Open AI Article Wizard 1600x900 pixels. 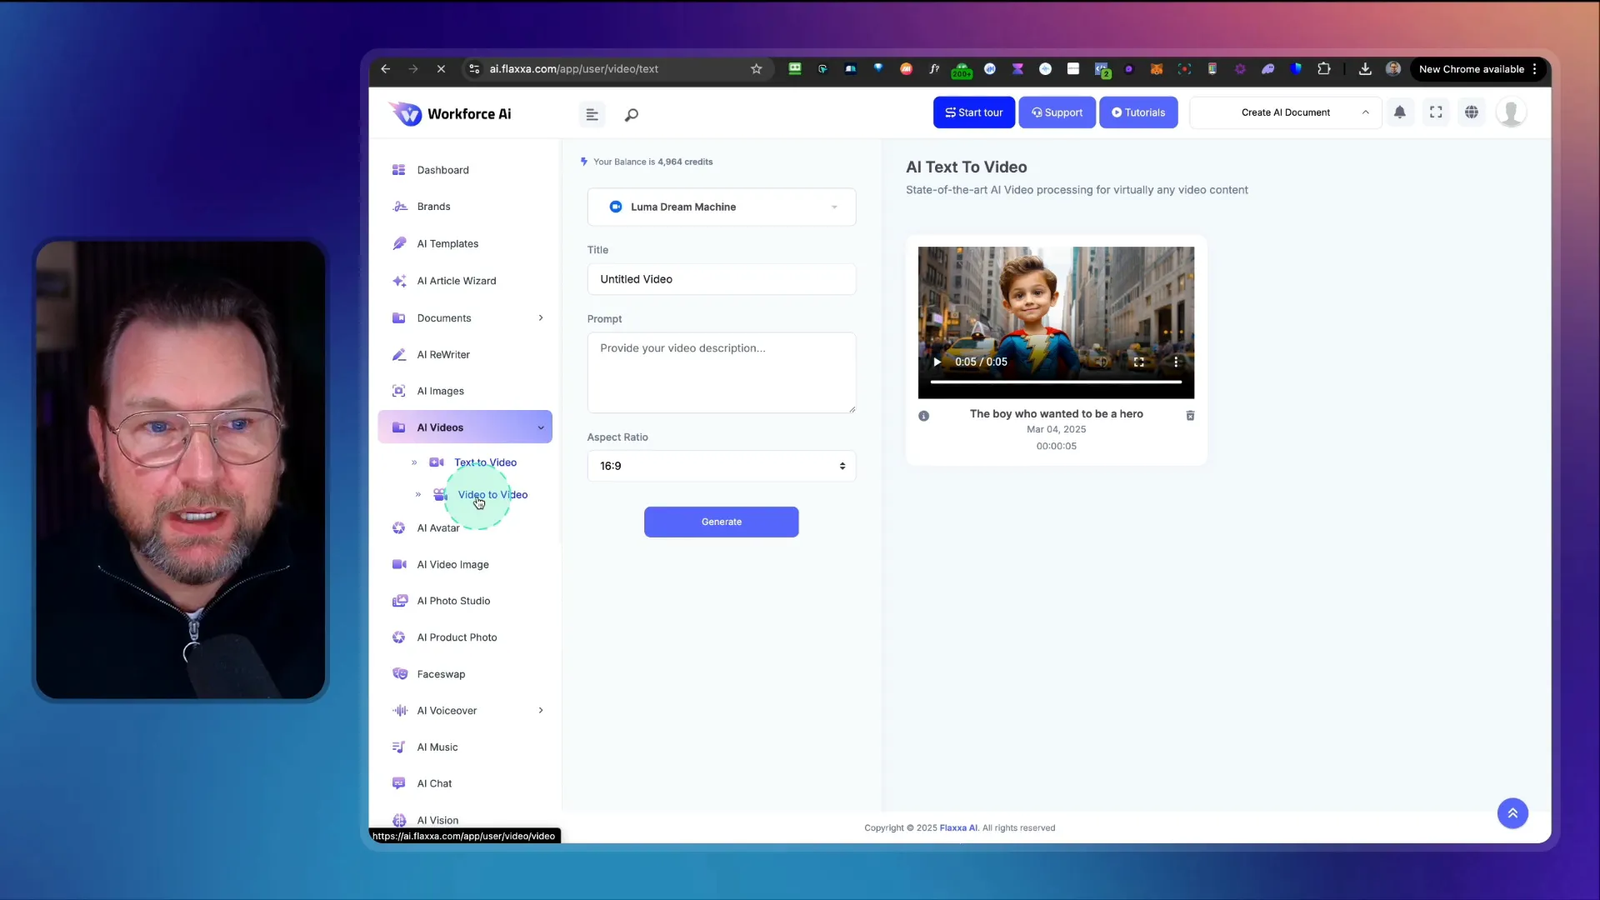pos(456,281)
